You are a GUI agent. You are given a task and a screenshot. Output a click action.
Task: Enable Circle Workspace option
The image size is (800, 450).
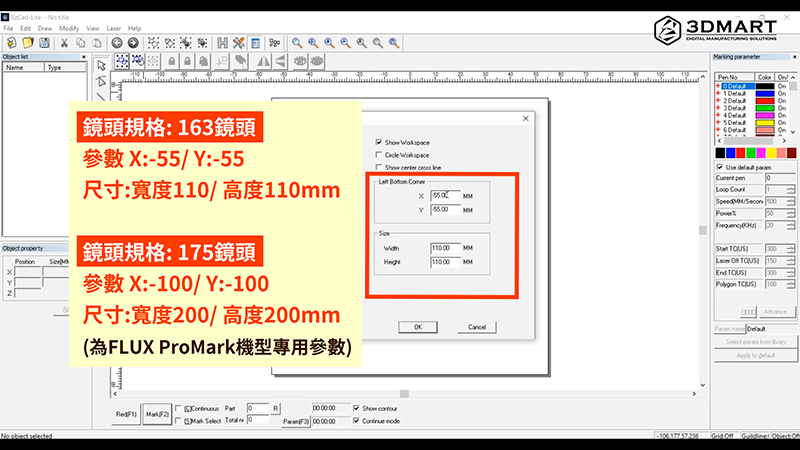click(x=378, y=155)
